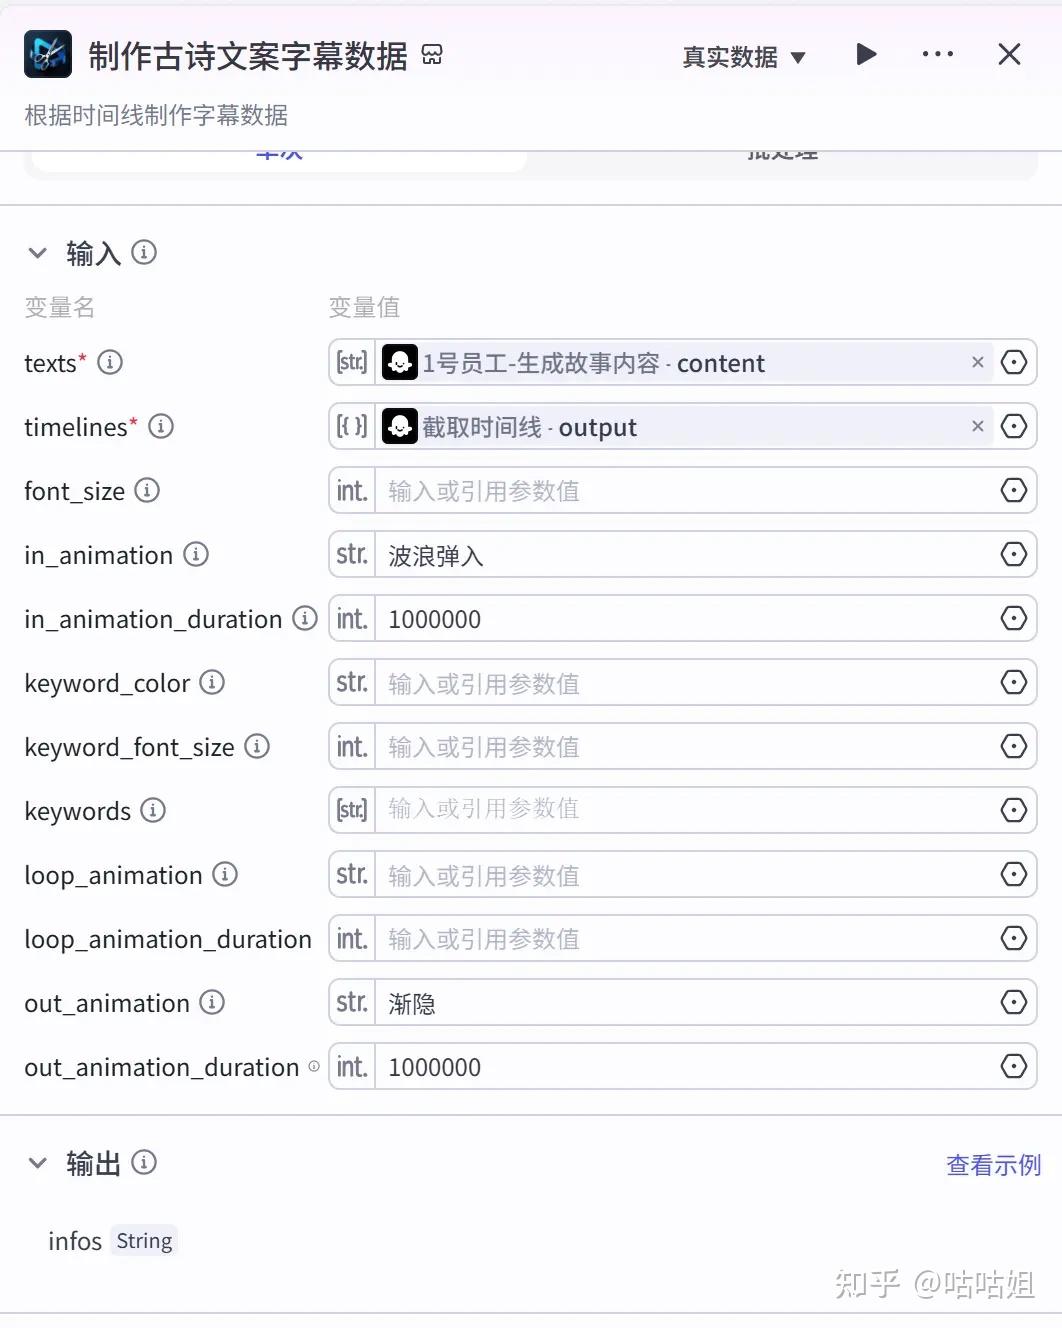Open the three-dot more options menu

[937, 55]
